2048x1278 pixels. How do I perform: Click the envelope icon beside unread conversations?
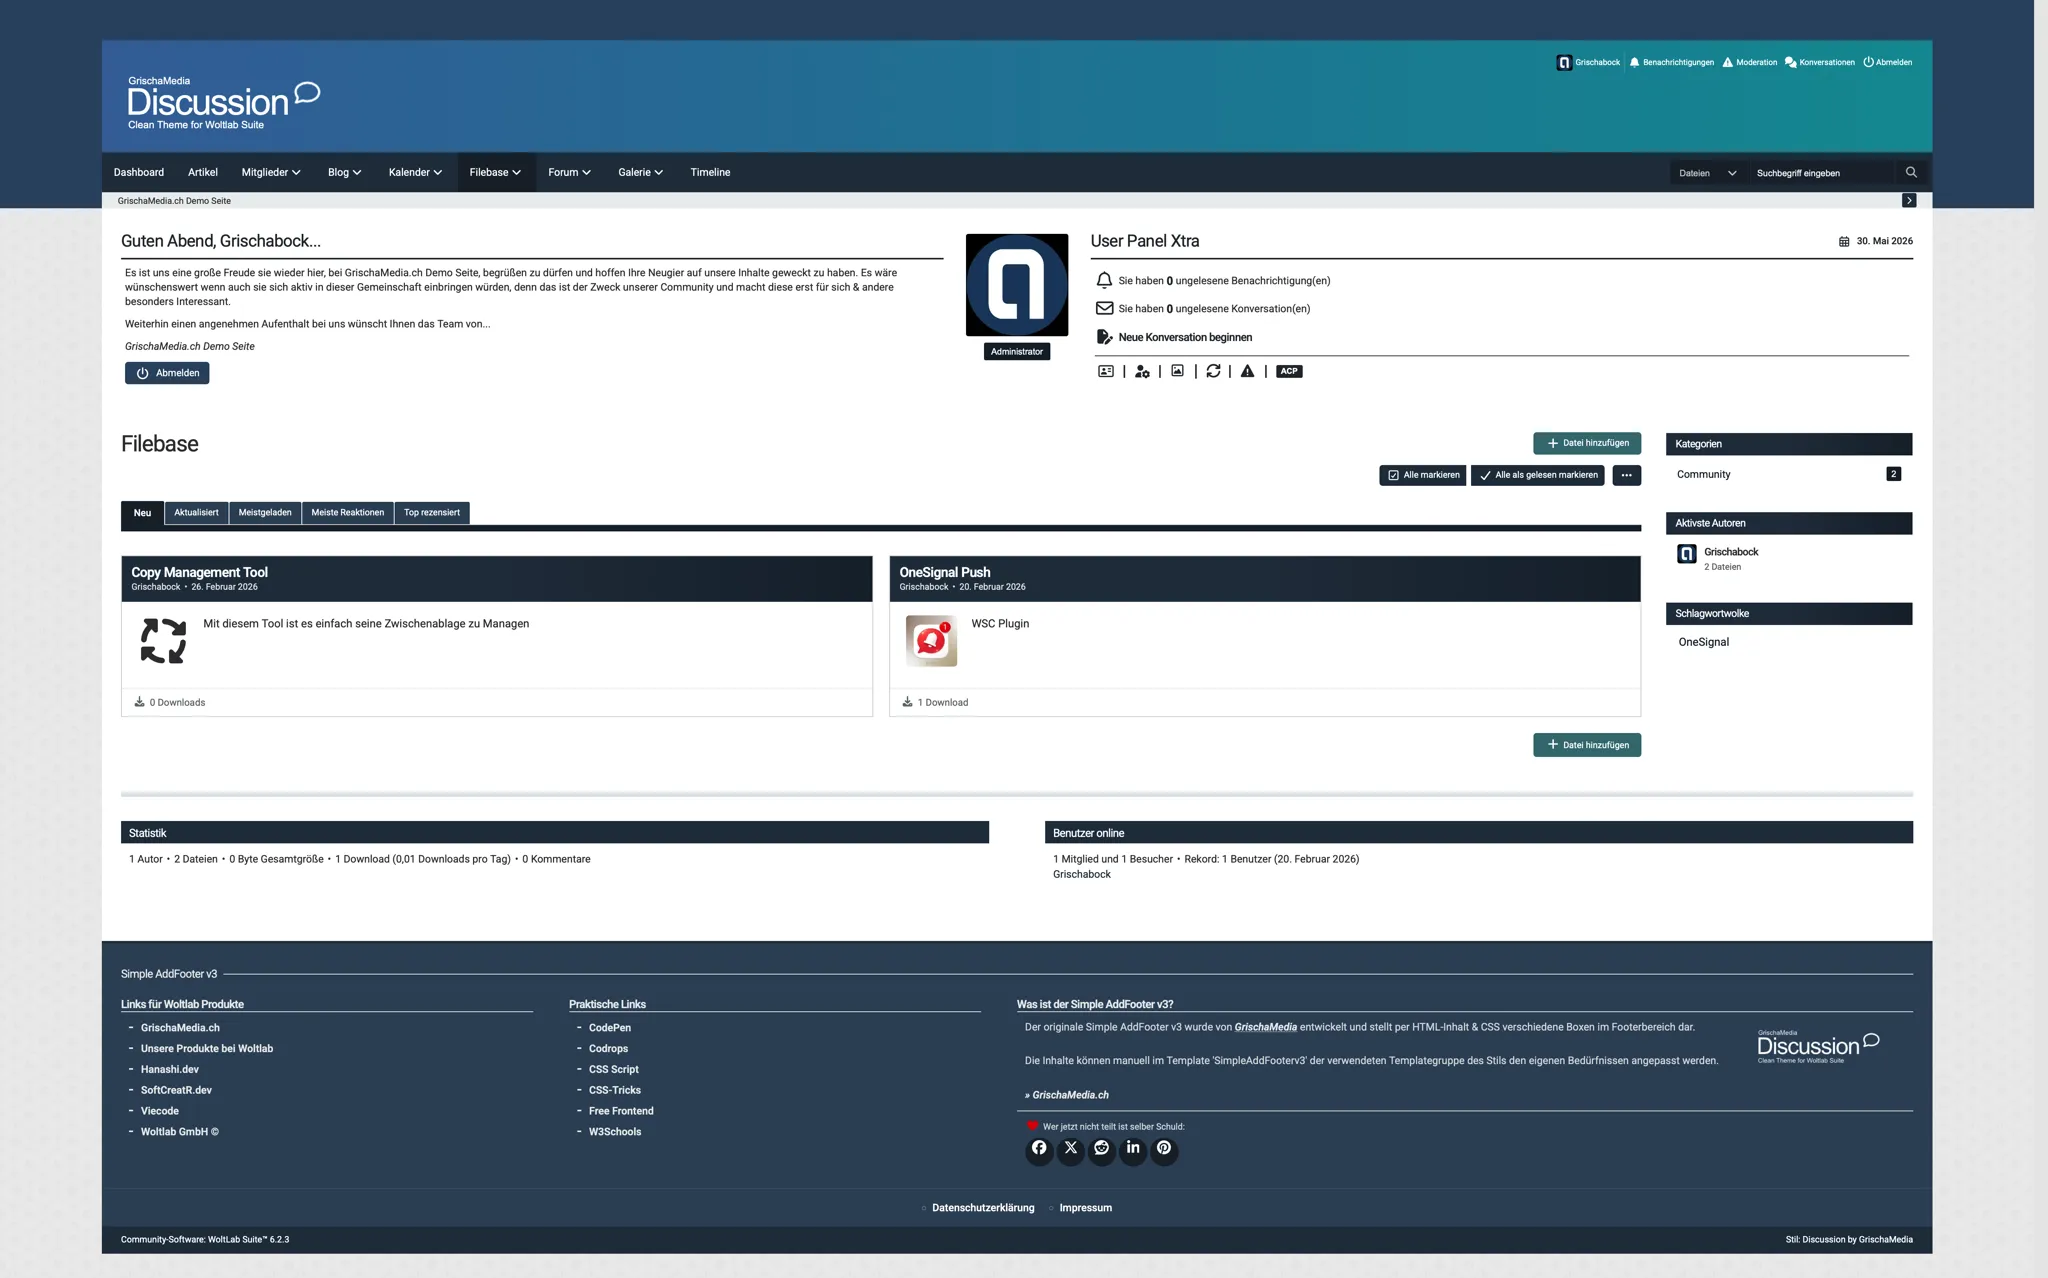point(1104,308)
